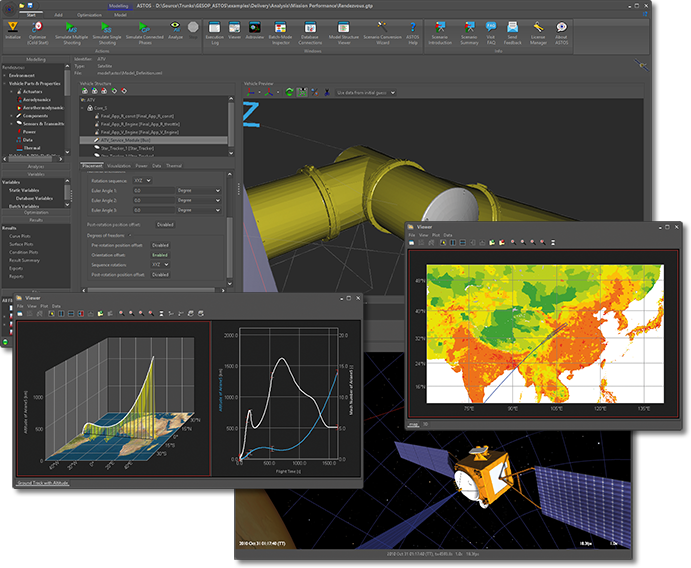Toggle Post-rotation position offset Disabled button above Degrees of freedom
This screenshot has width=691, height=568.
pos(165,224)
